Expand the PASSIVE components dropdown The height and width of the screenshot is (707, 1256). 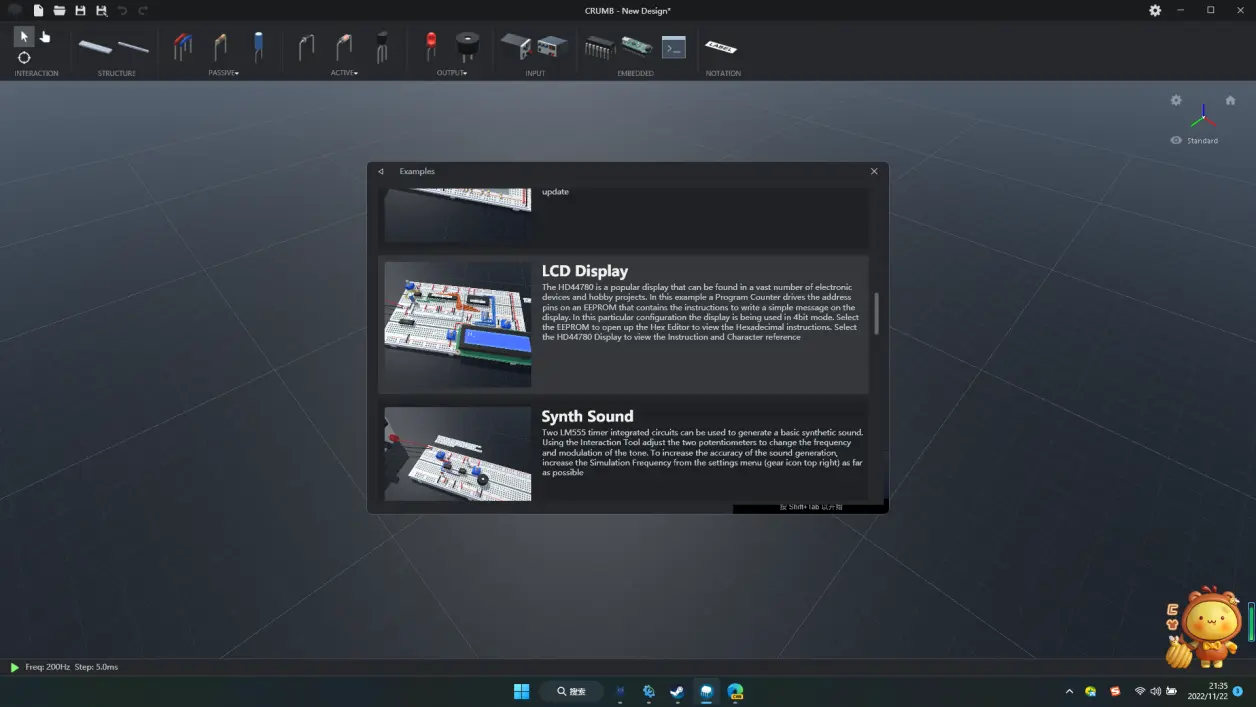coord(223,73)
